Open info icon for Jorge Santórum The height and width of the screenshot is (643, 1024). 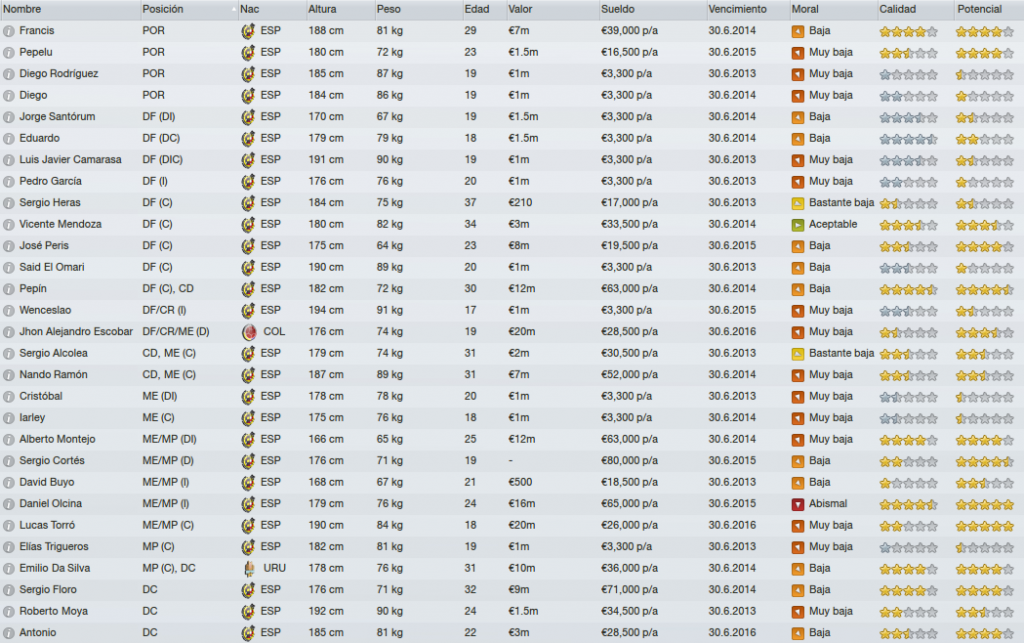8,117
